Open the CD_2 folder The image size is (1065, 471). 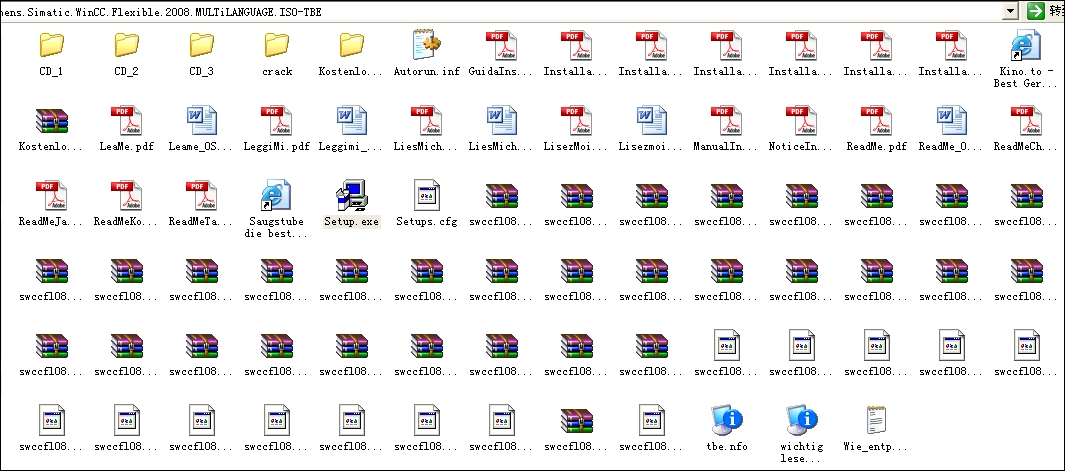(x=126, y=45)
